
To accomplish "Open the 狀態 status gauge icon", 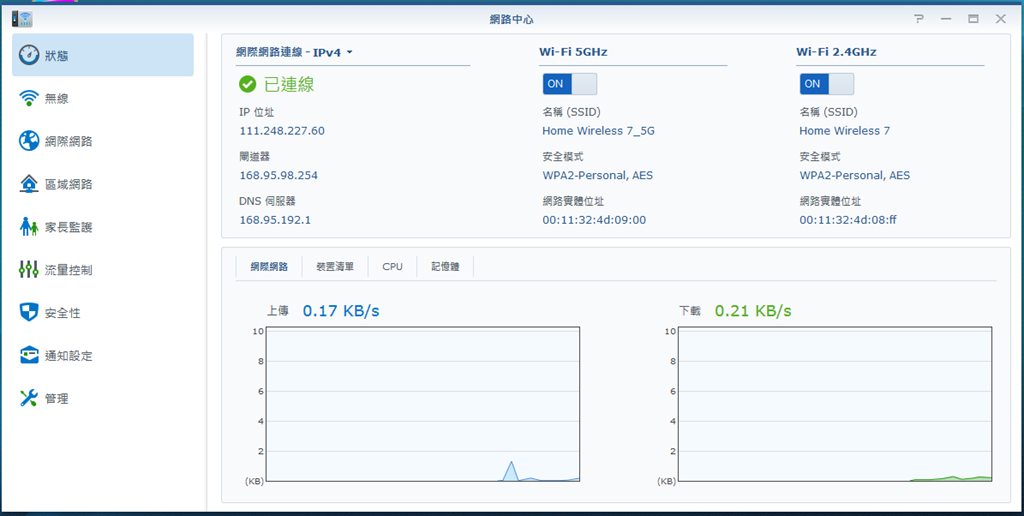I will coord(30,55).
